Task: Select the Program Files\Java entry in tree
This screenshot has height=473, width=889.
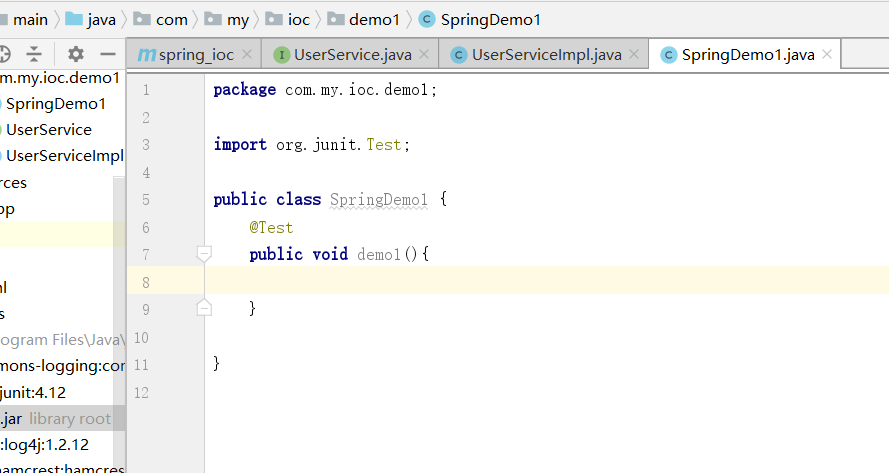Action: point(61,340)
